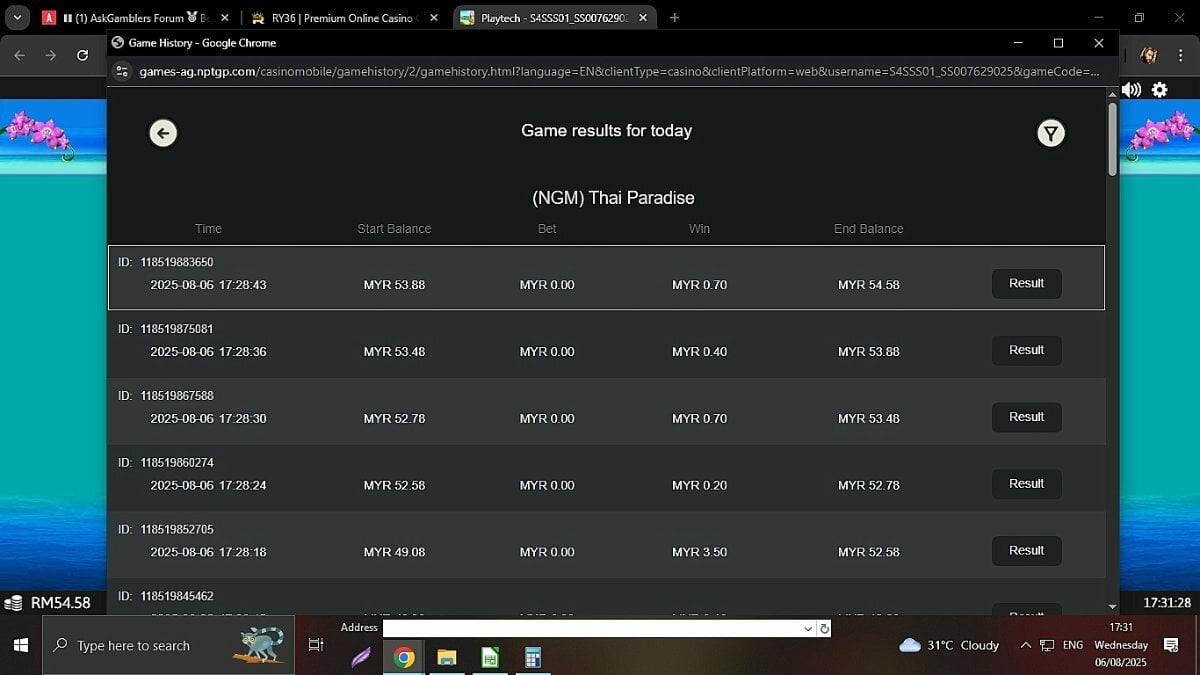Viewport: 1200px width, 675px height.
Task: Open the filter funnel icon
Action: (1050, 133)
